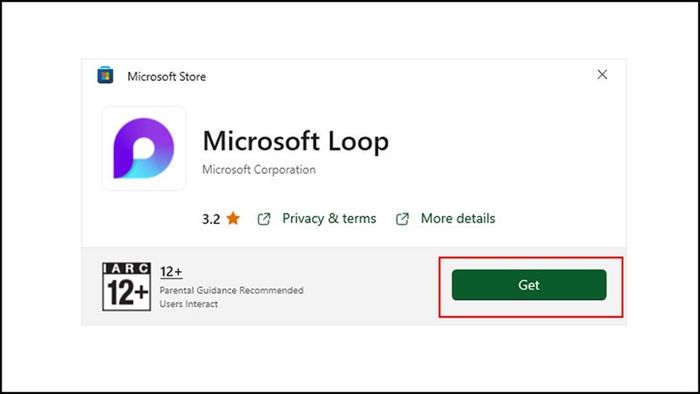The image size is (700, 394).
Task: Click the Parental Guidance Recommended text
Action: pos(232,290)
